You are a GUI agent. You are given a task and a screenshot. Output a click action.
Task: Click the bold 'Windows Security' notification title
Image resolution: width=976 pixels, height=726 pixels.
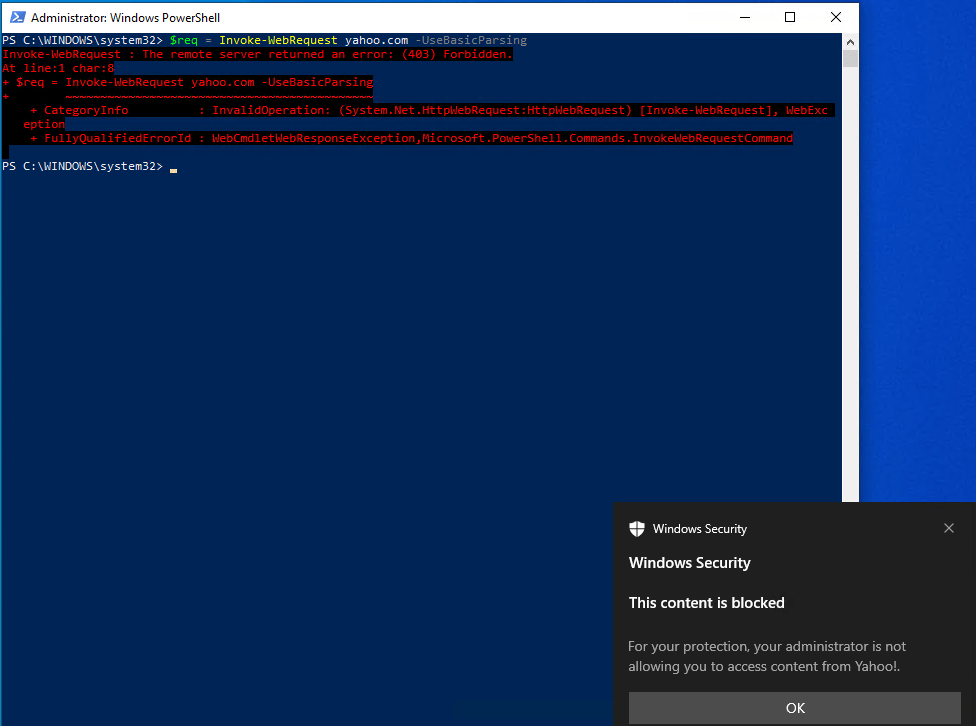(x=689, y=563)
